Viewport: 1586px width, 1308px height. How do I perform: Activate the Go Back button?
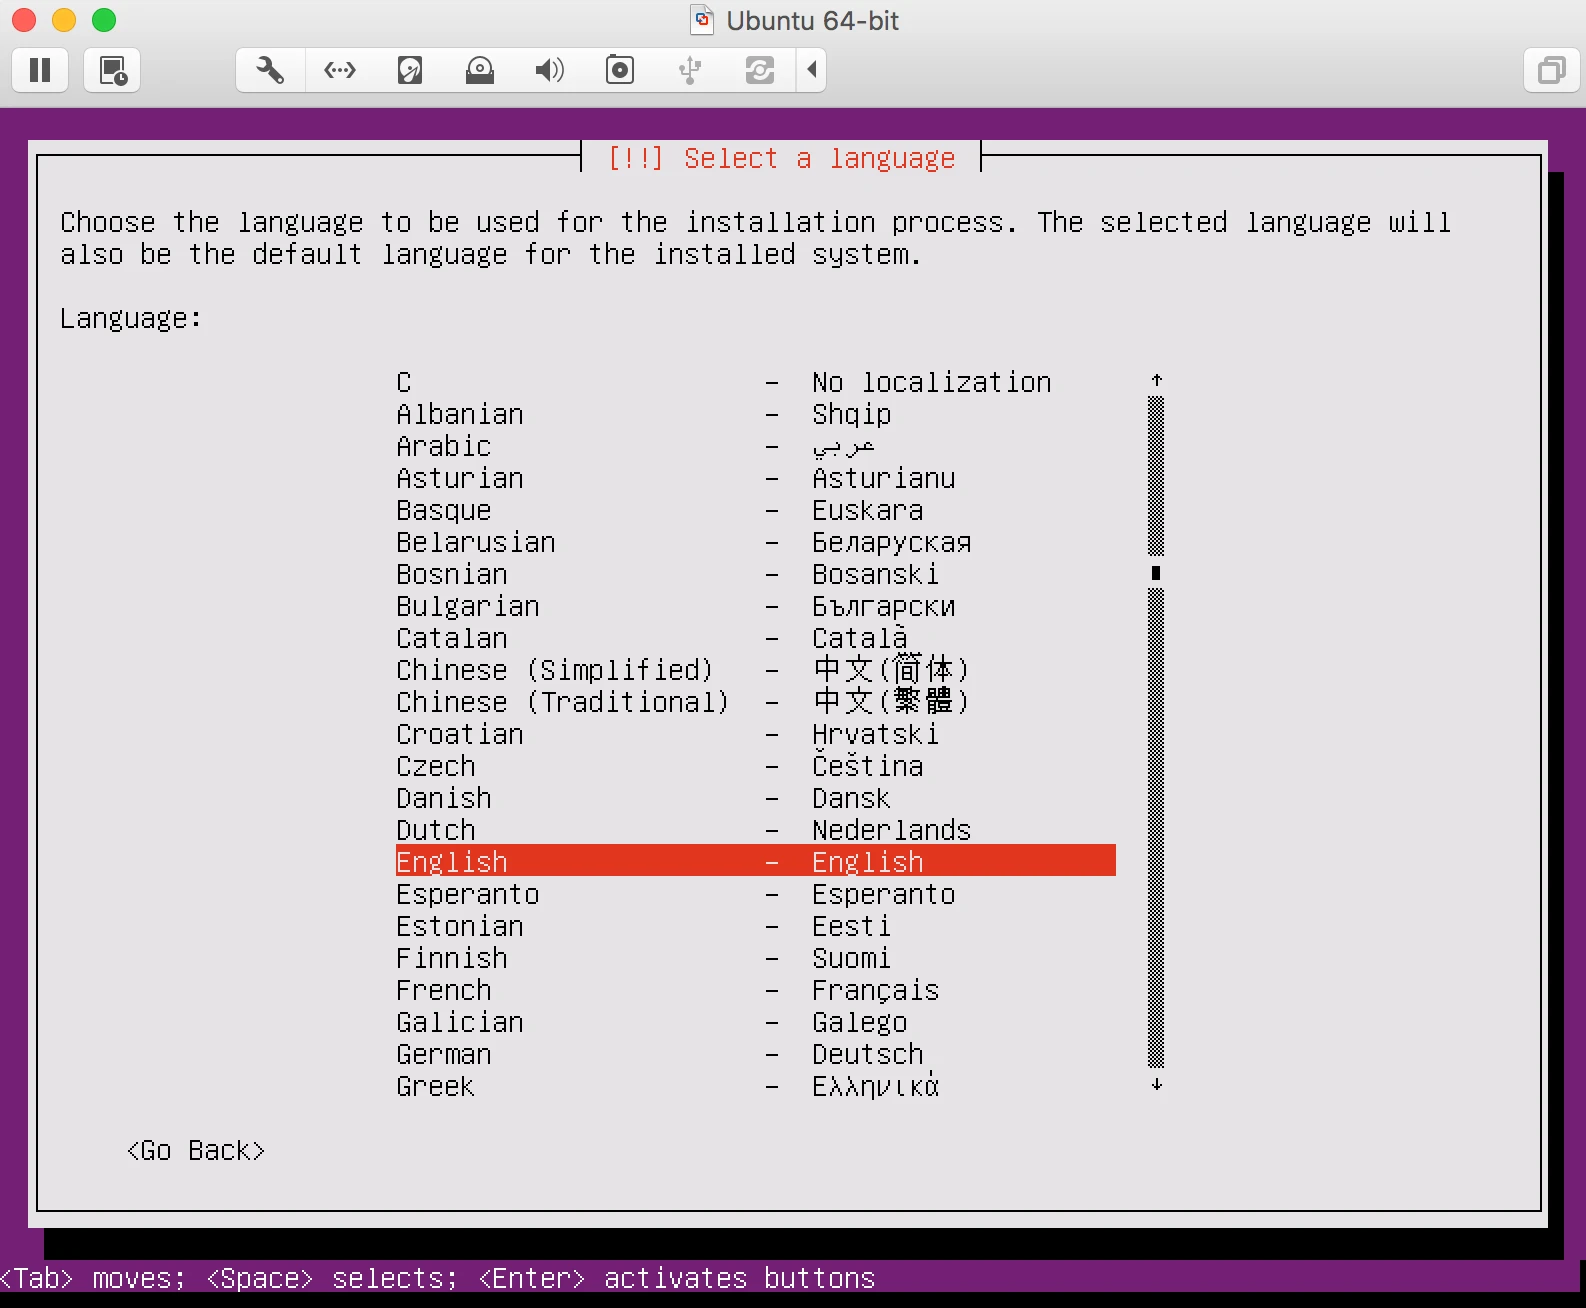196,1150
